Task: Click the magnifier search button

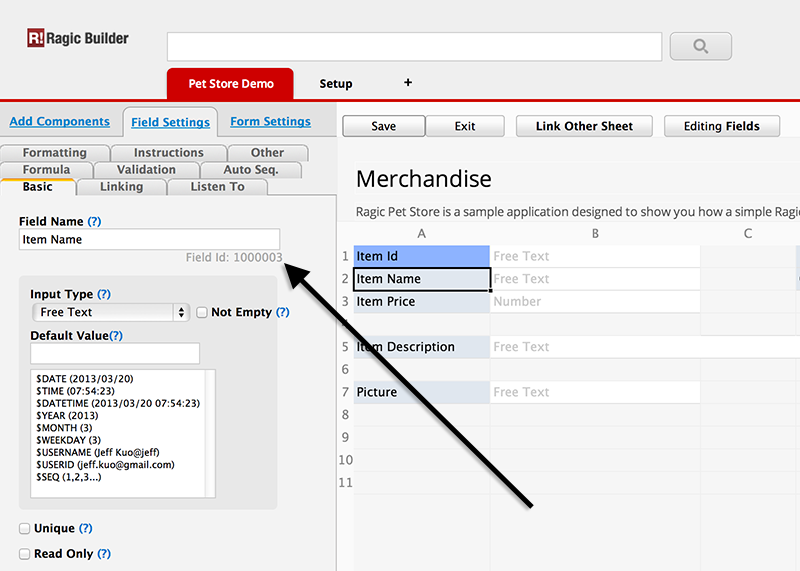Action: point(701,46)
